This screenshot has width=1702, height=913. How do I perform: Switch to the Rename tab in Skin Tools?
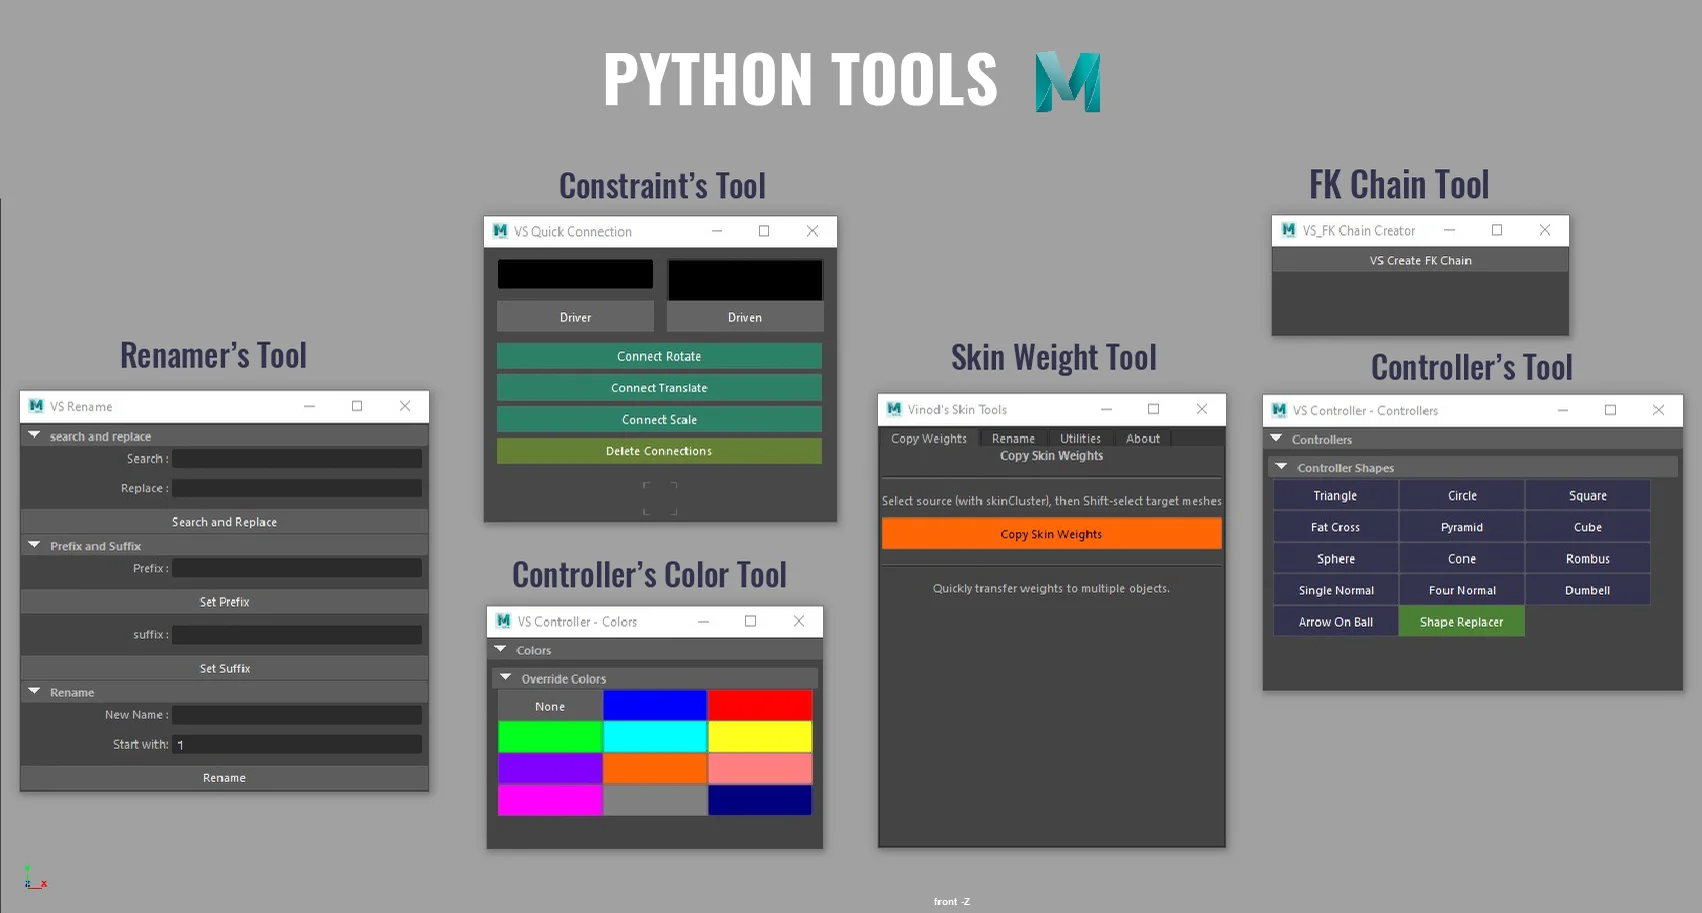tap(1013, 438)
